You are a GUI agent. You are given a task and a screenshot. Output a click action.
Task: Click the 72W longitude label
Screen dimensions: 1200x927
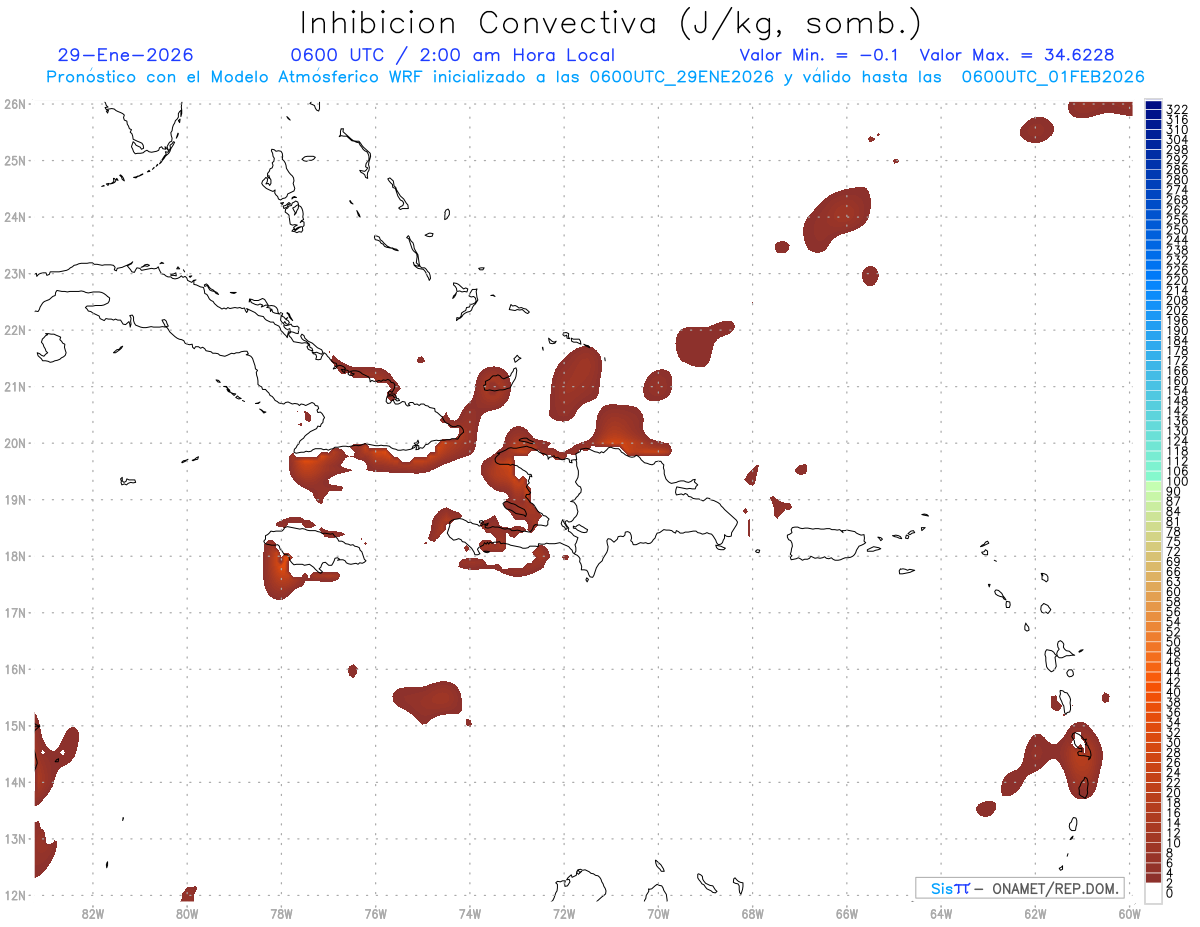(x=564, y=913)
